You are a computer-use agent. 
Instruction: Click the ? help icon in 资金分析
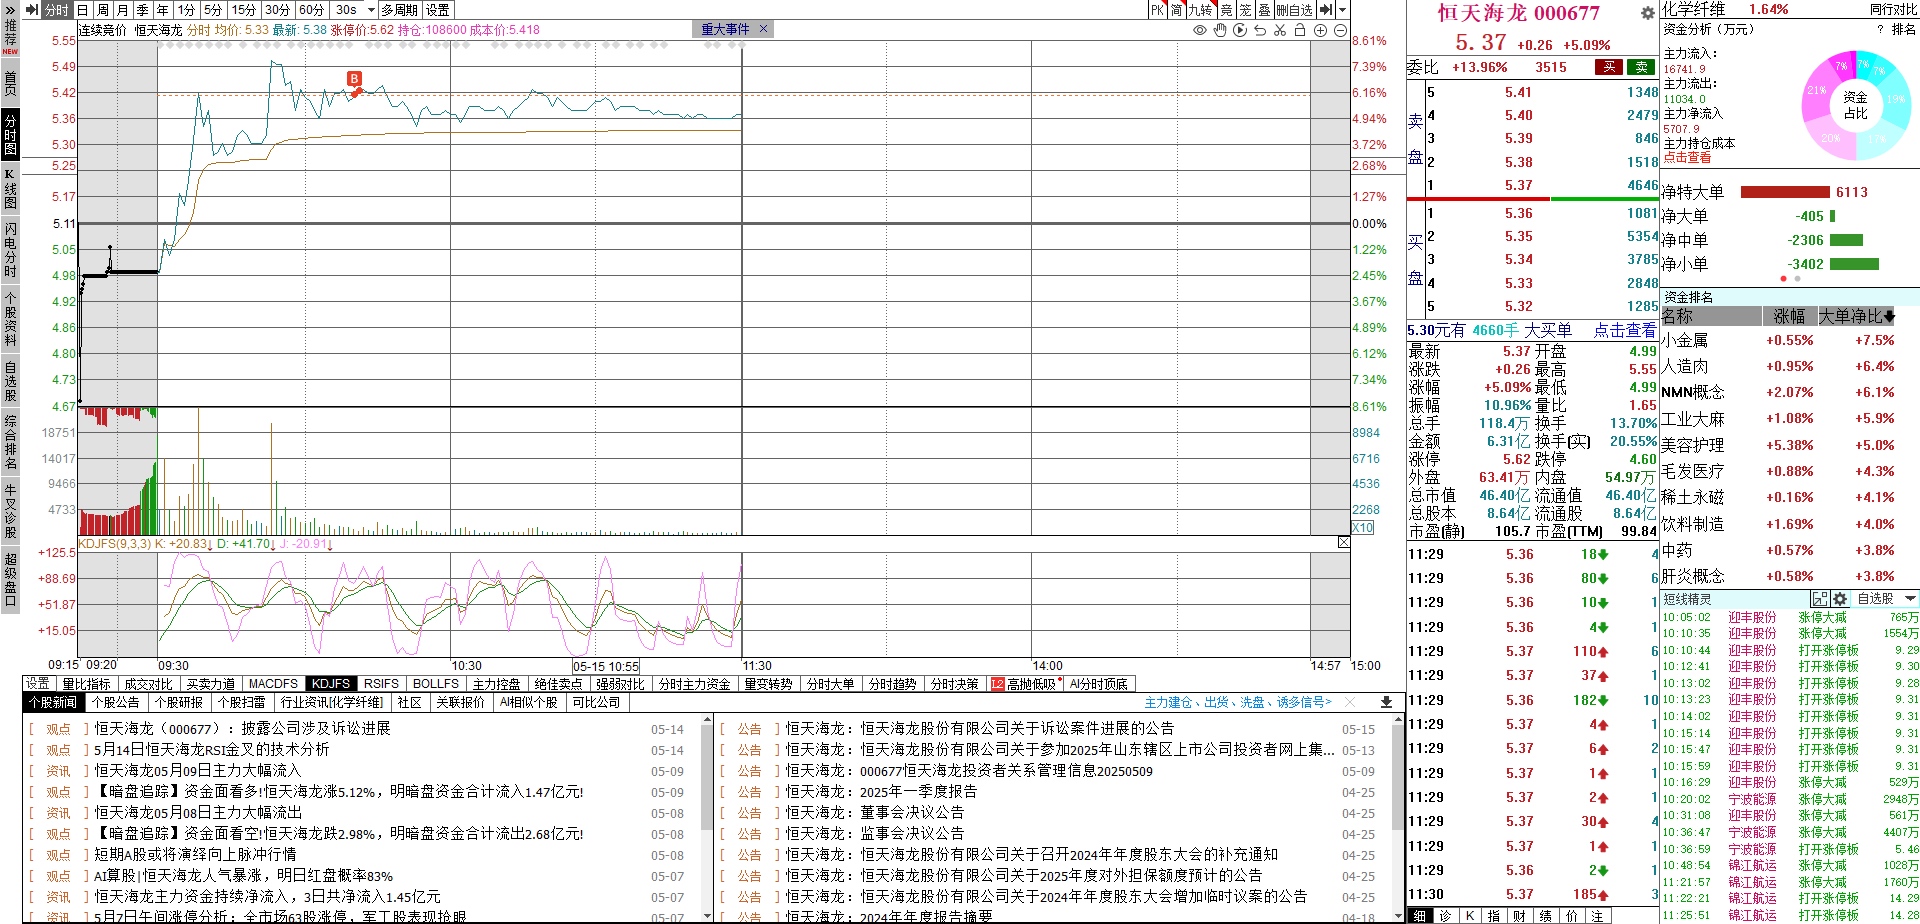1880,30
